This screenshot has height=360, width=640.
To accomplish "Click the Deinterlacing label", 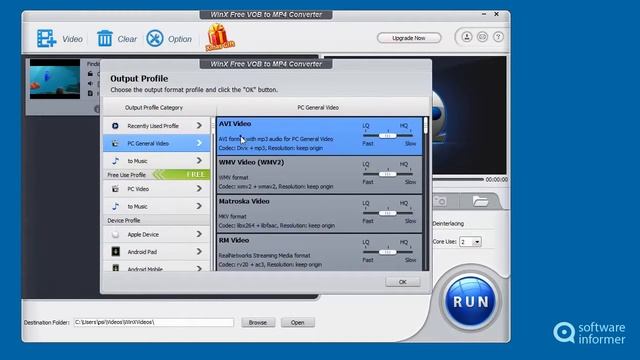I will (x=448, y=224).
